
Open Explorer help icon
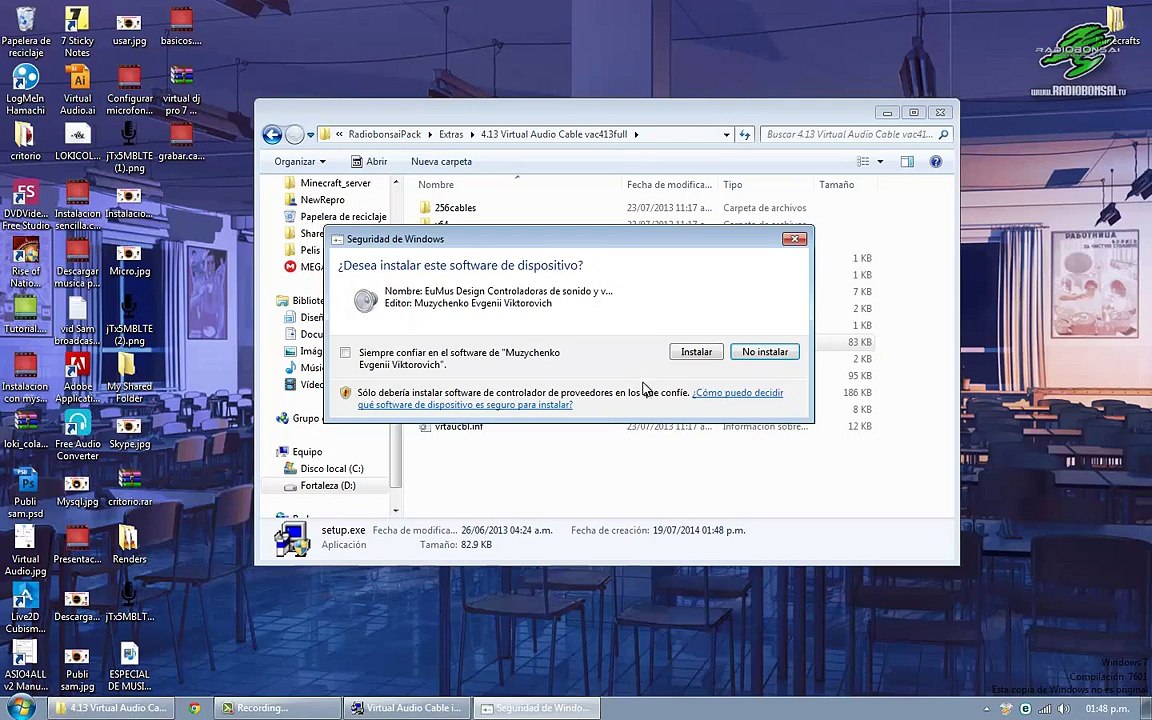tap(935, 162)
